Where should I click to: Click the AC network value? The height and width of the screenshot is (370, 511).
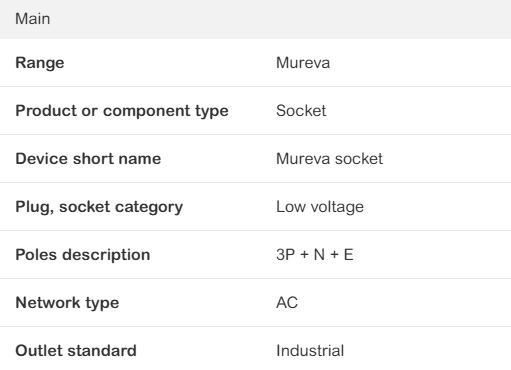287,303
